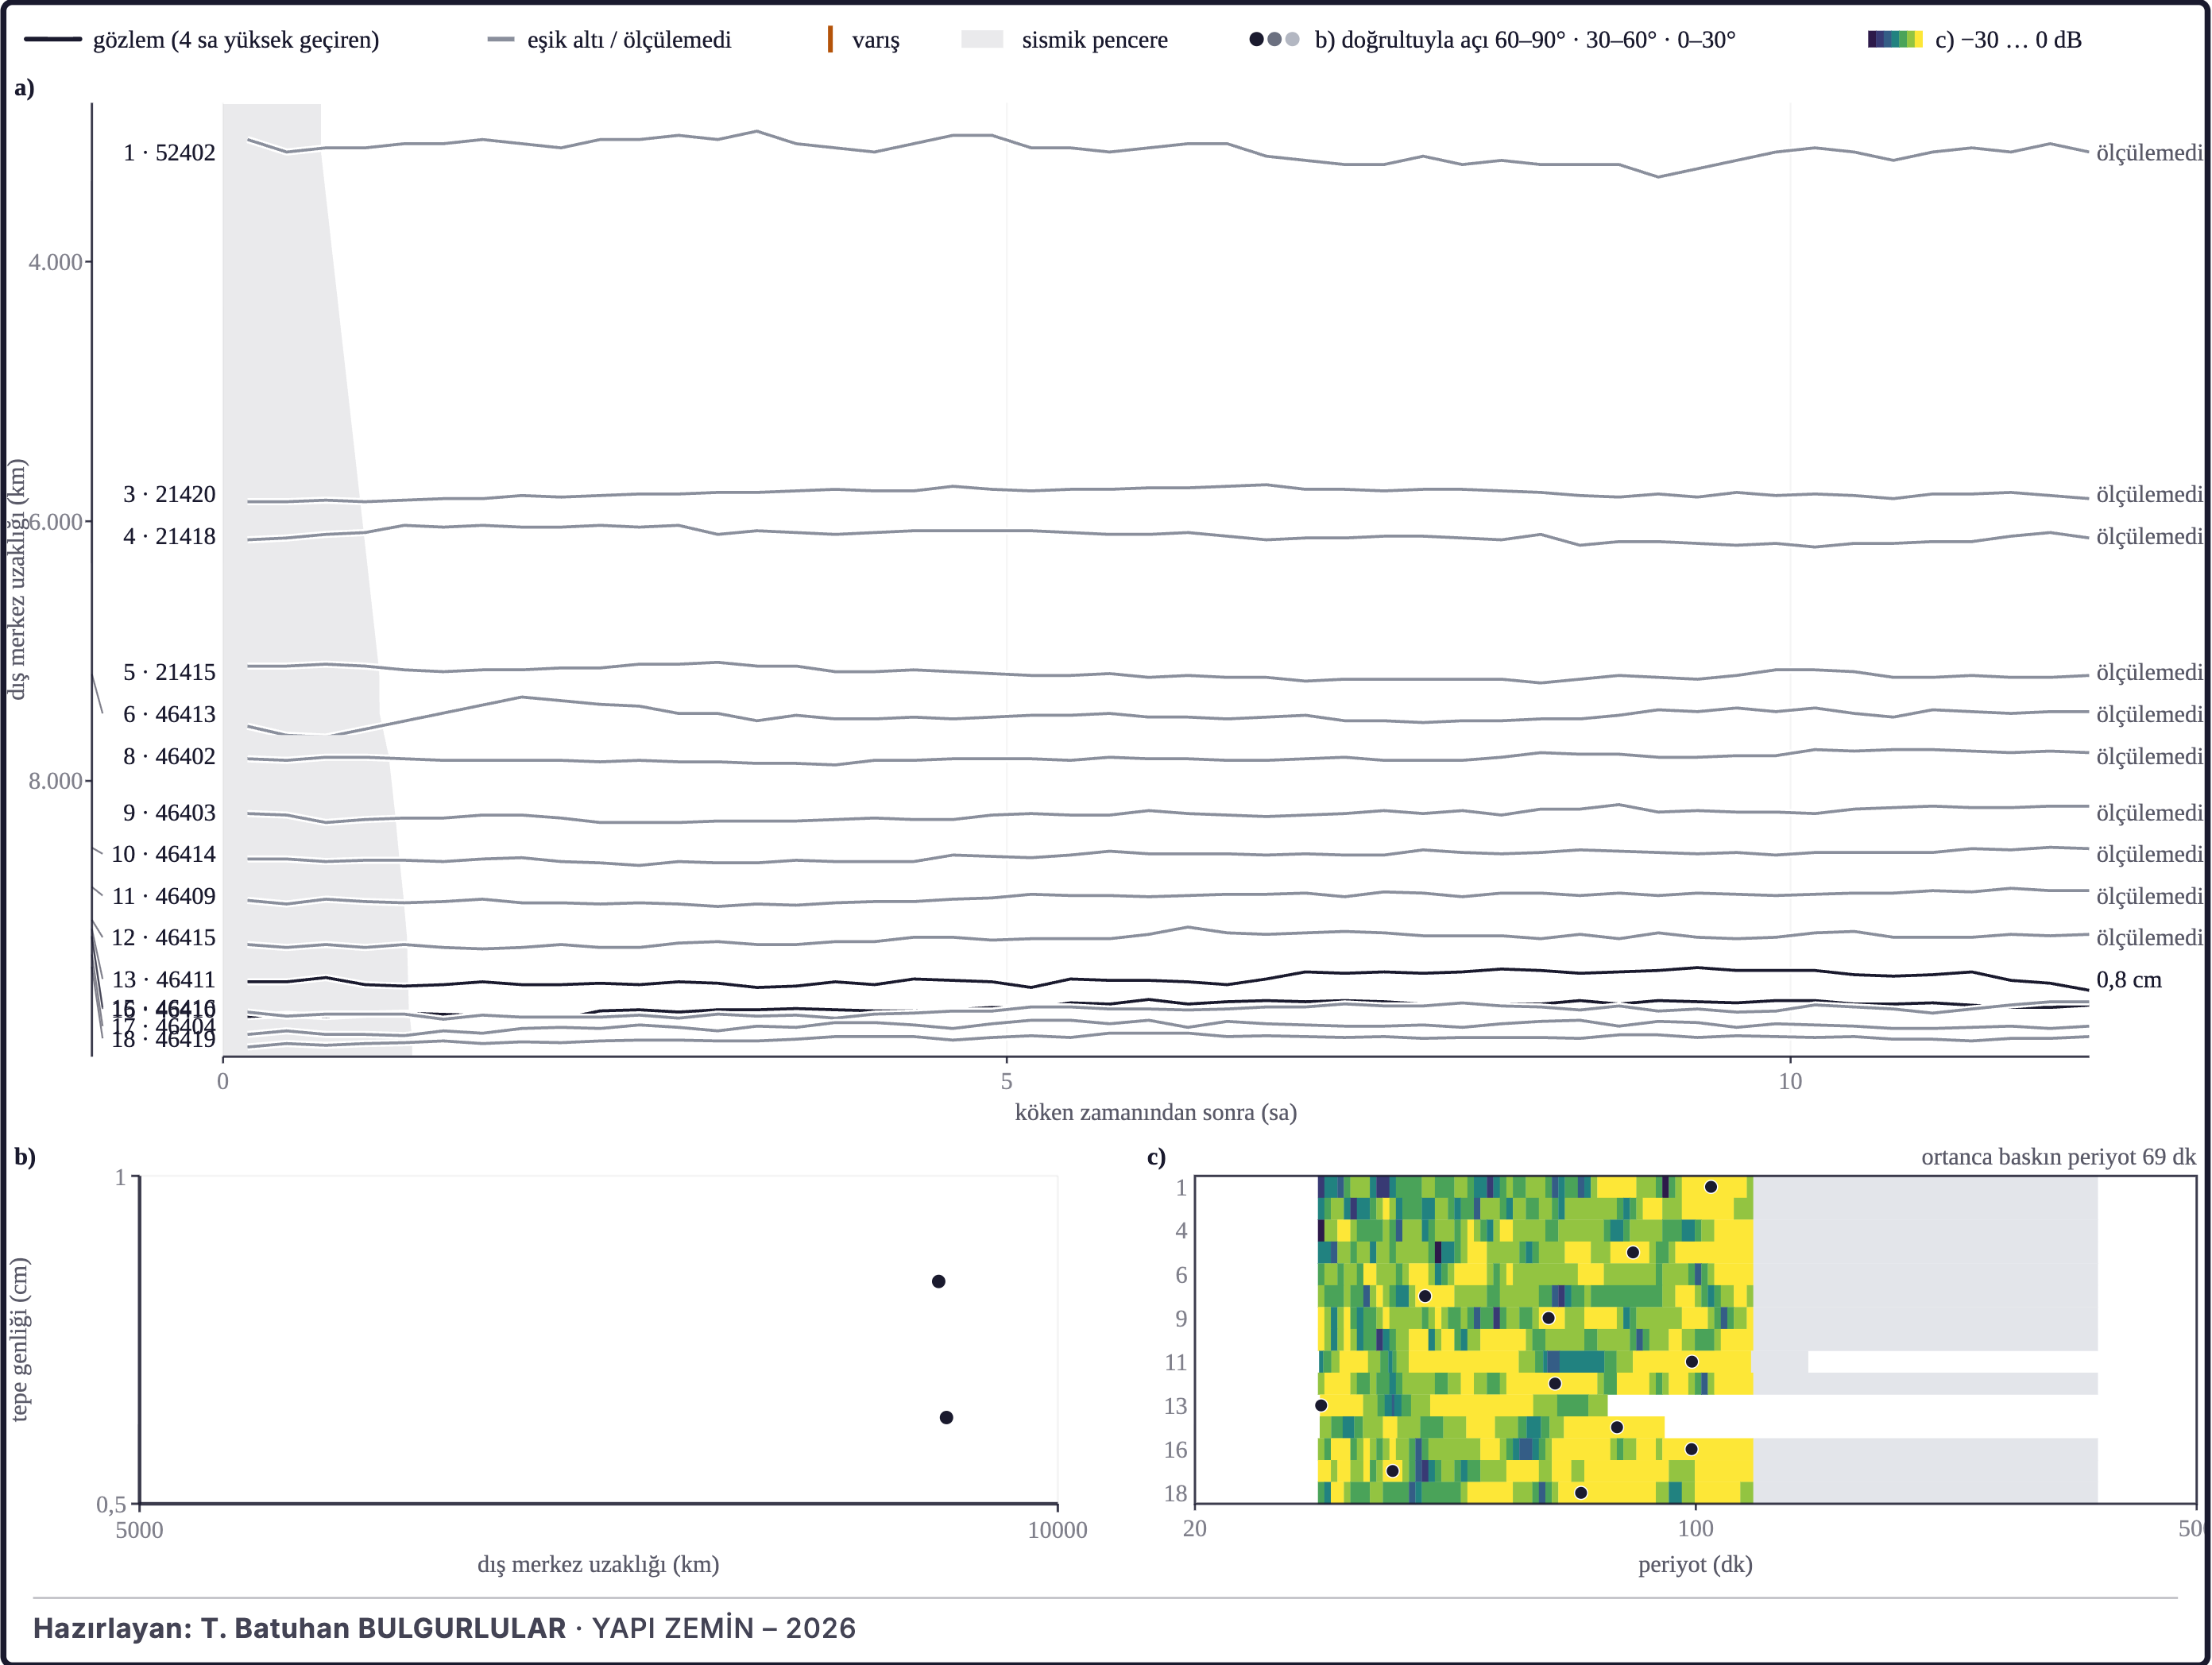Click 'YAPI ZEMİN – 2026' footer text
Screen dimensions: 2212x1665
724,1628
